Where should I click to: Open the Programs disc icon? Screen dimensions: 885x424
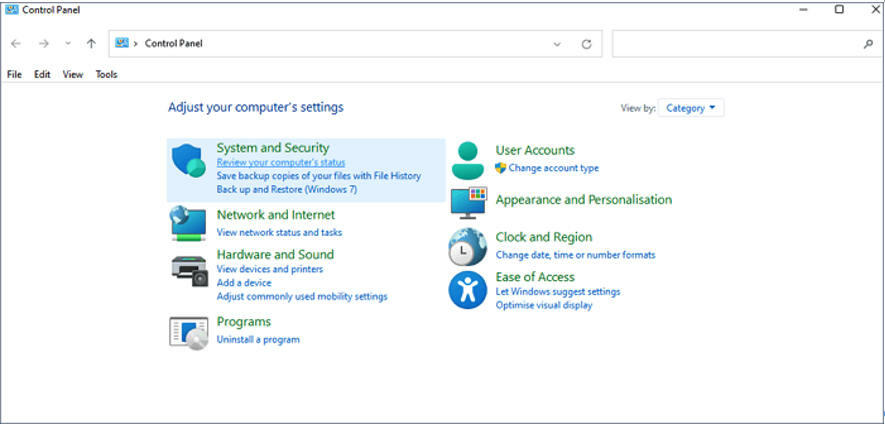(x=189, y=333)
